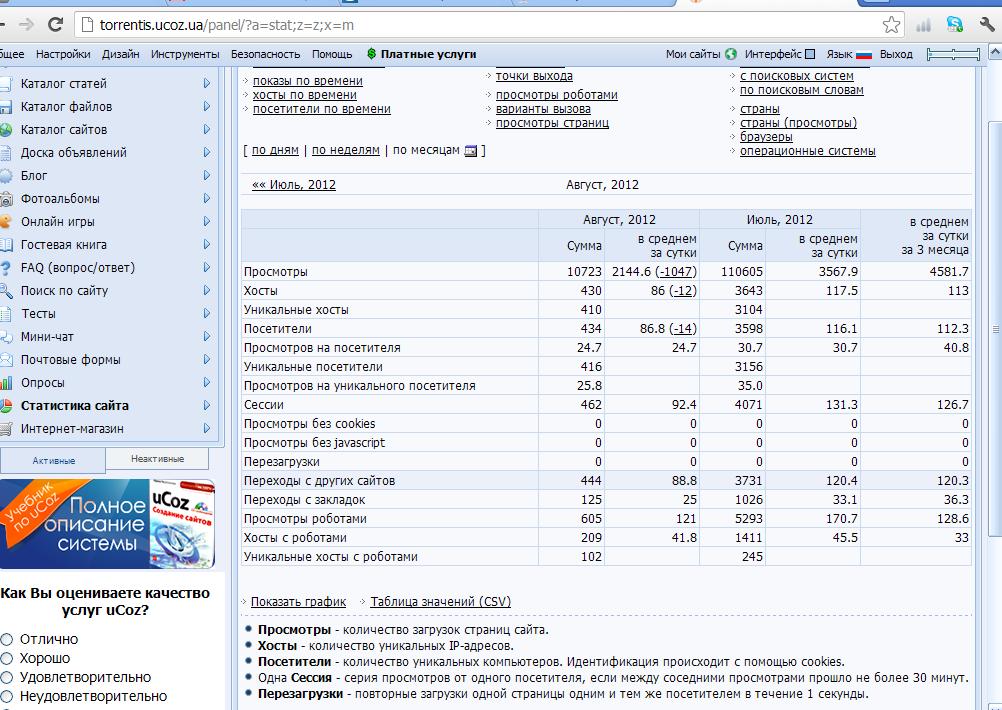
Task: Switch to the 'Неактивные' tab
Action: coord(157,459)
